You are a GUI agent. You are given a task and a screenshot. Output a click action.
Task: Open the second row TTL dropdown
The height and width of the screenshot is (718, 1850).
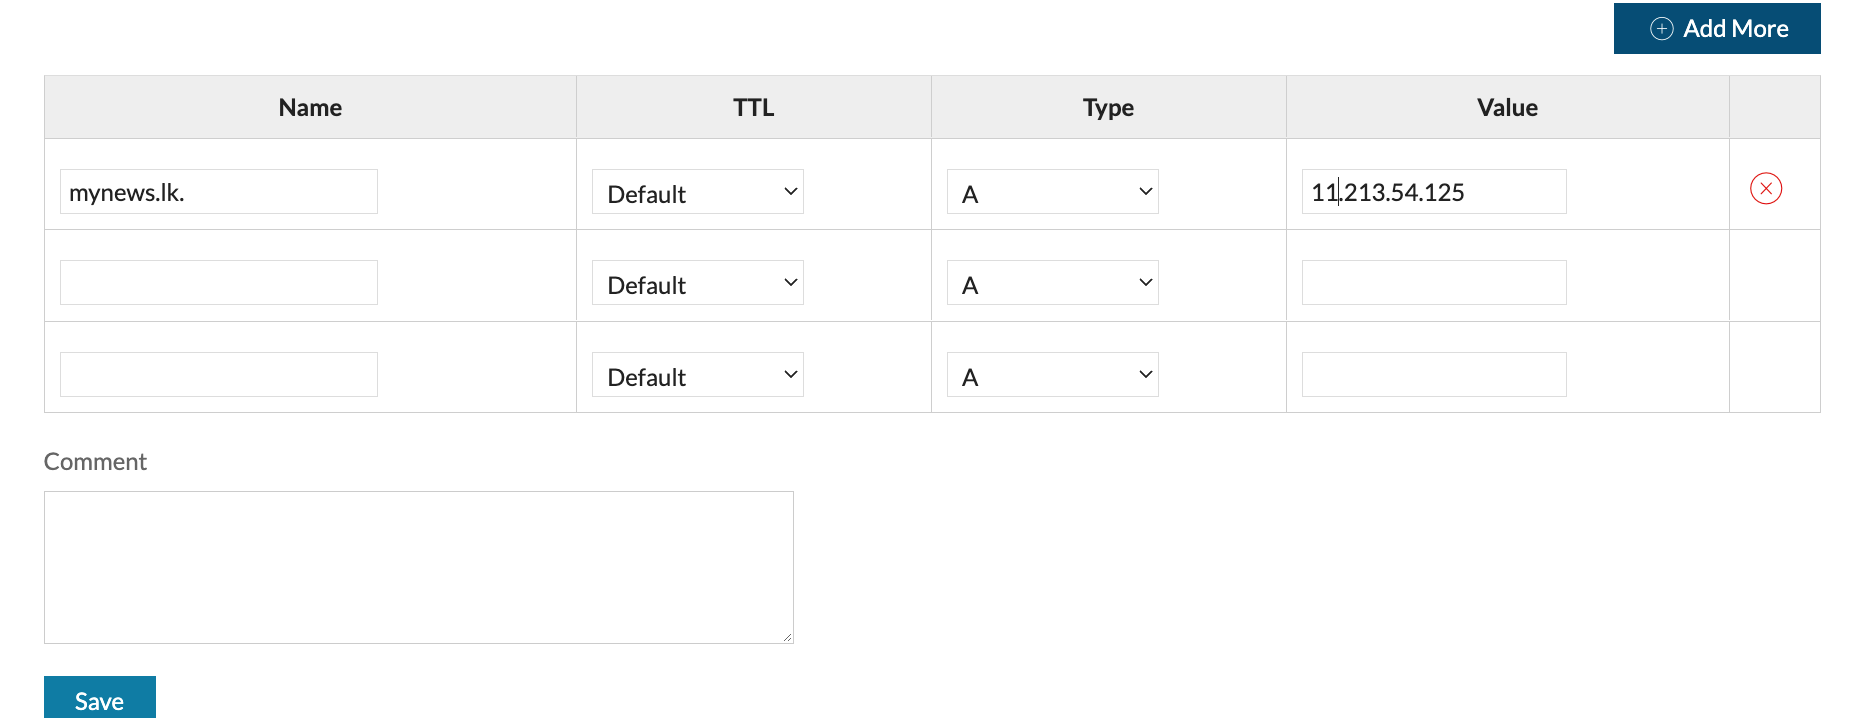[x=698, y=283]
